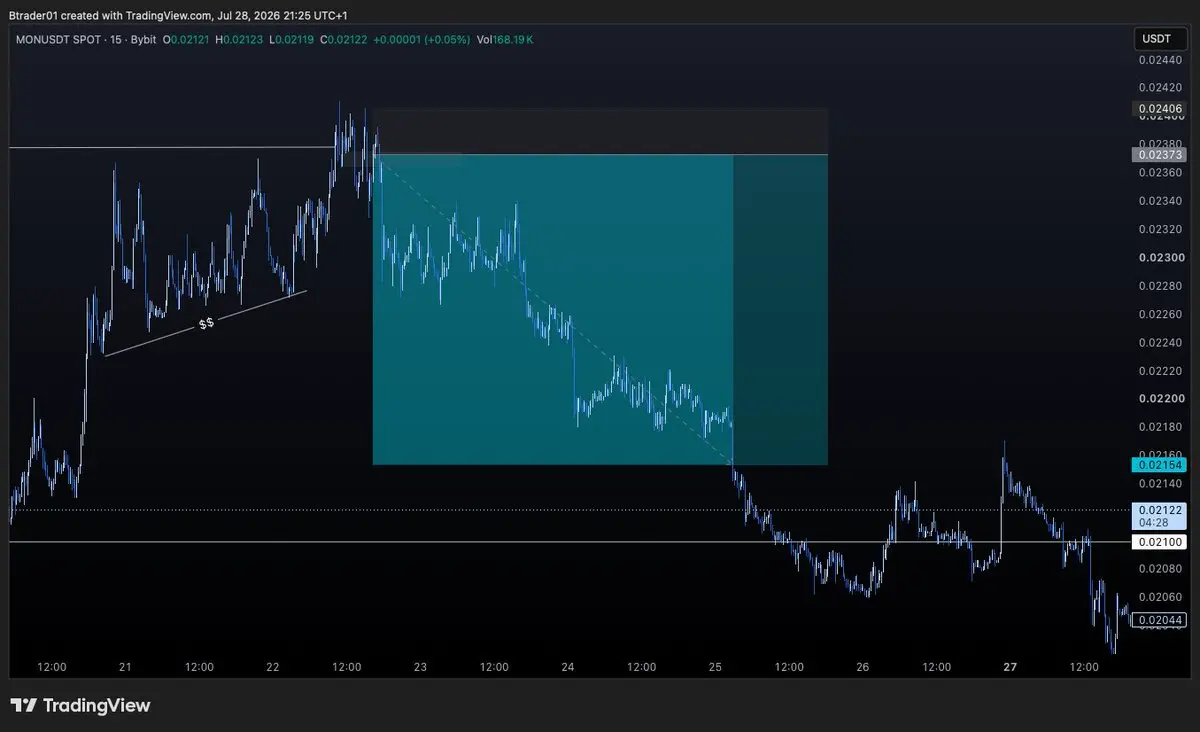Click date label 23 on time axis

click(421, 667)
